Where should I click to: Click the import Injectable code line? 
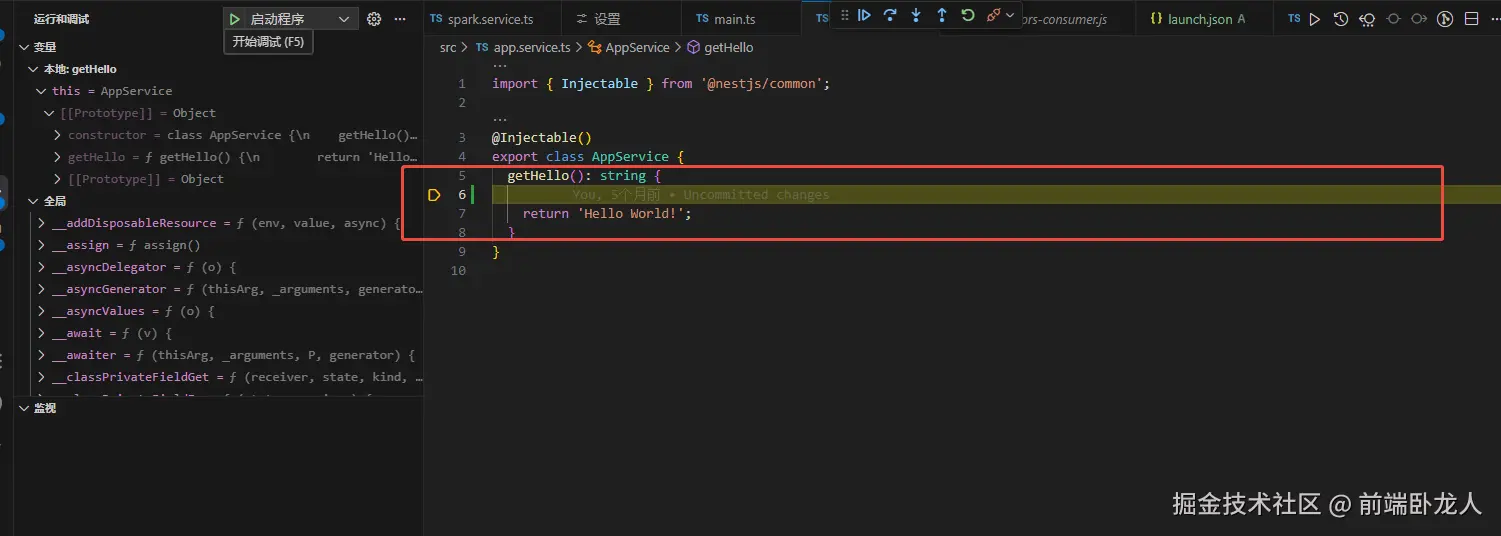click(x=661, y=84)
